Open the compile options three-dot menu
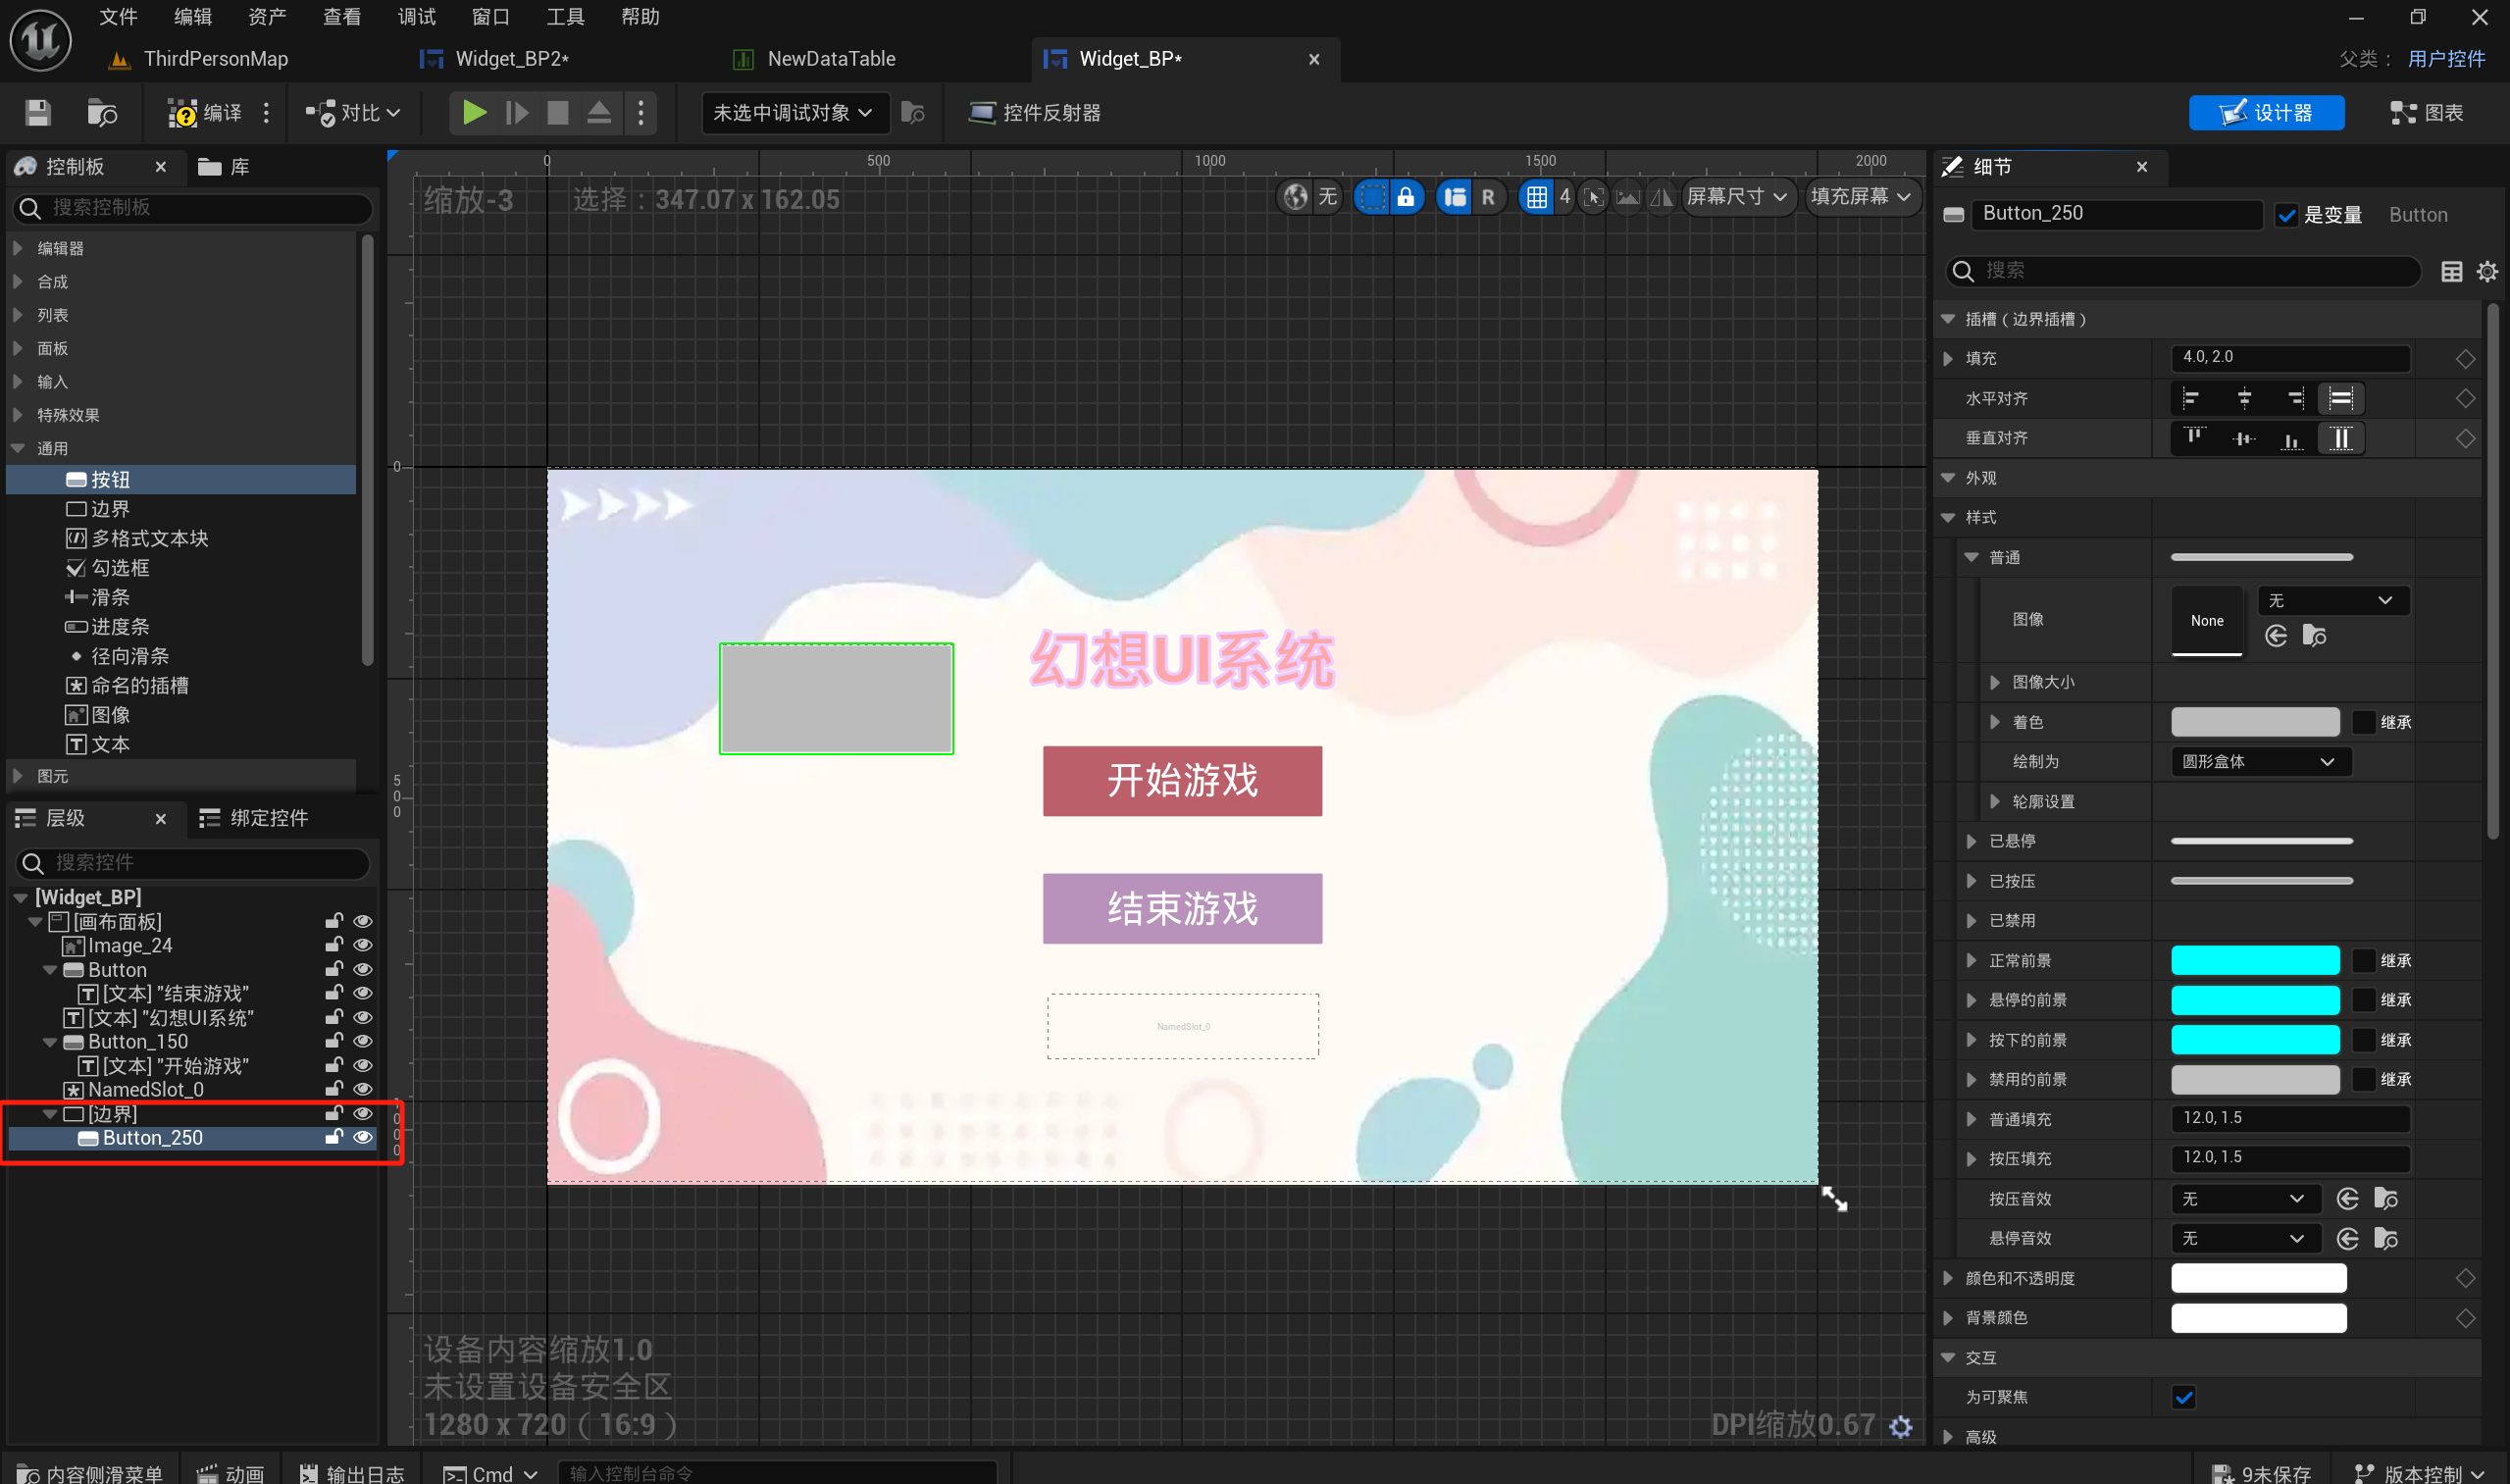Image resolution: width=2510 pixels, height=1484 pixels. 266,113
